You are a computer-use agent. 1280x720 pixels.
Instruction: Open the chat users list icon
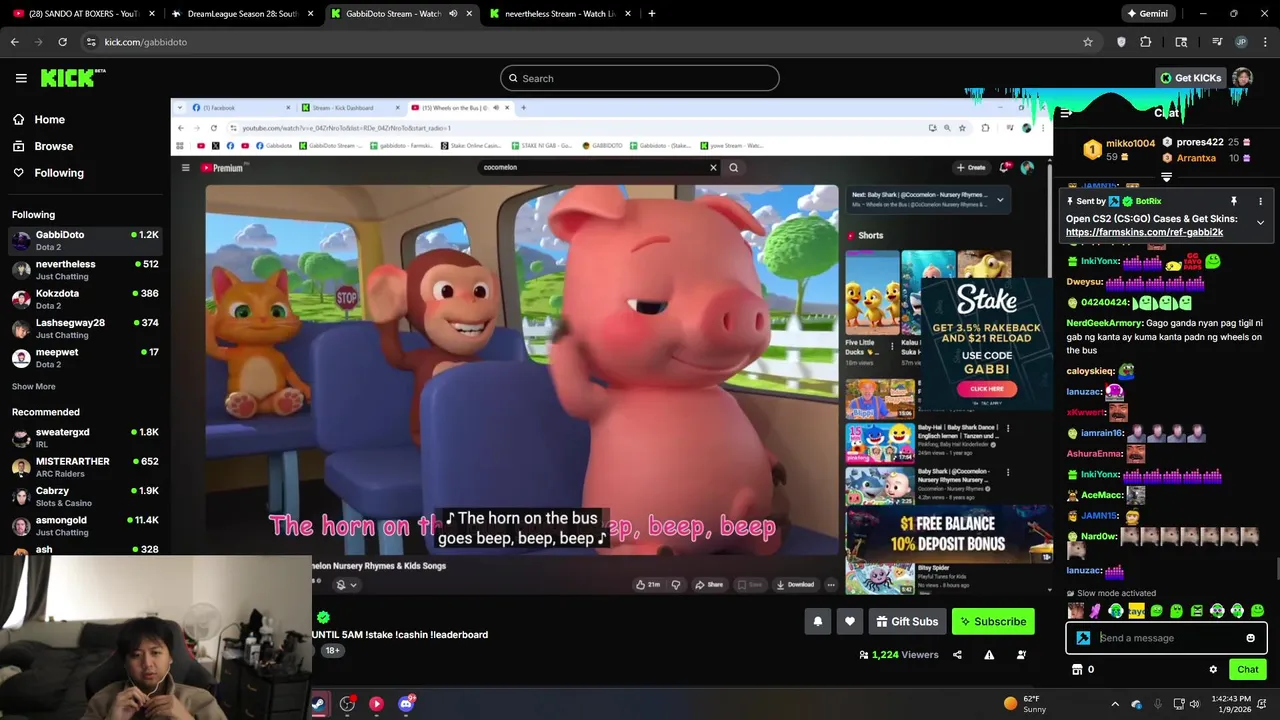1021,655
